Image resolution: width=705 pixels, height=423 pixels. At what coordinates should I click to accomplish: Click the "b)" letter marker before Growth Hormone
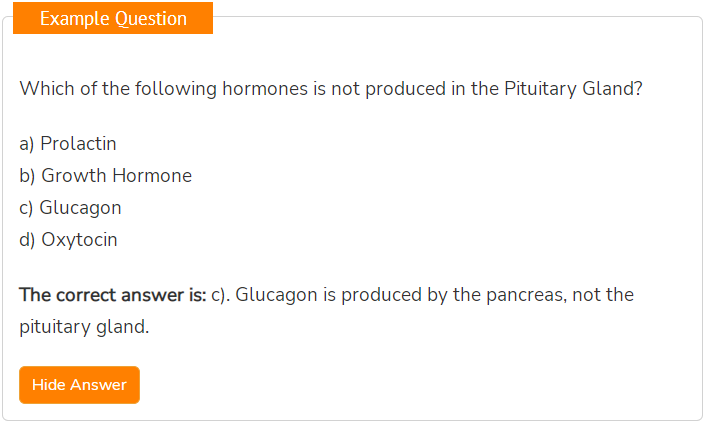pyautogui.click(x=27, y=176)
